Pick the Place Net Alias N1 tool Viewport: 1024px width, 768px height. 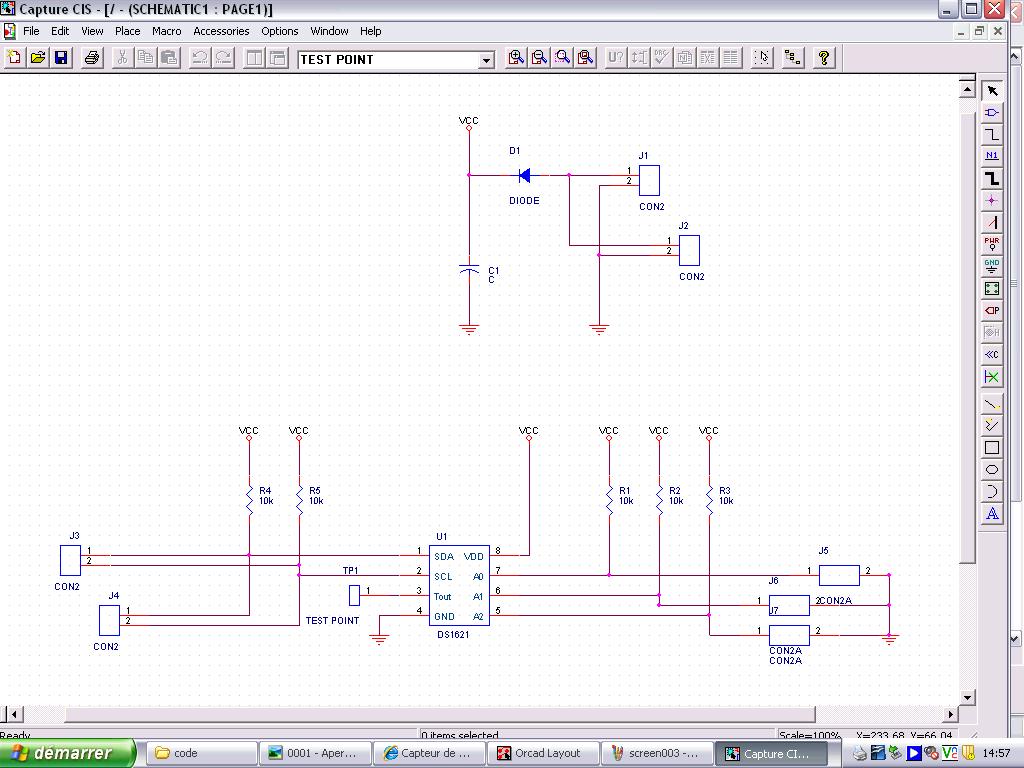(x=992, y=156)
